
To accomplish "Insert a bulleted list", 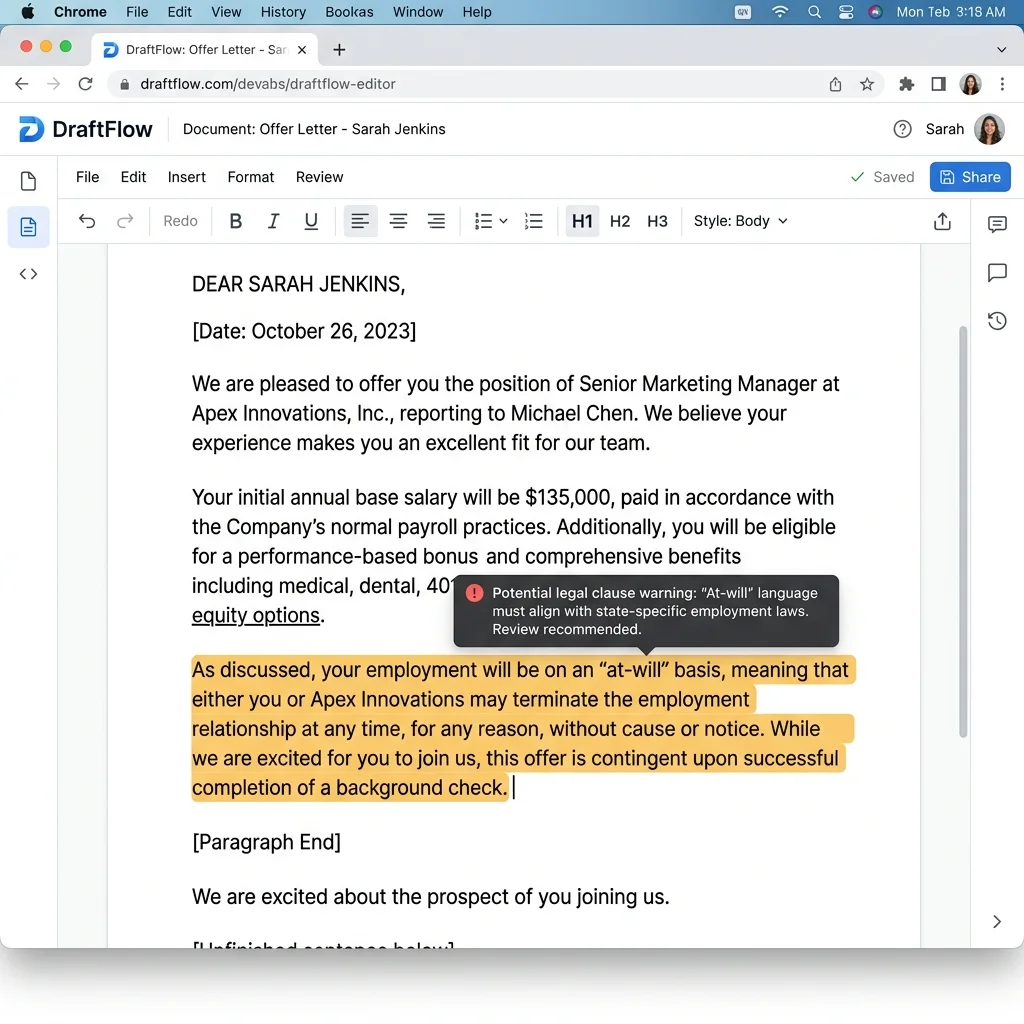I will coord(483,221).
